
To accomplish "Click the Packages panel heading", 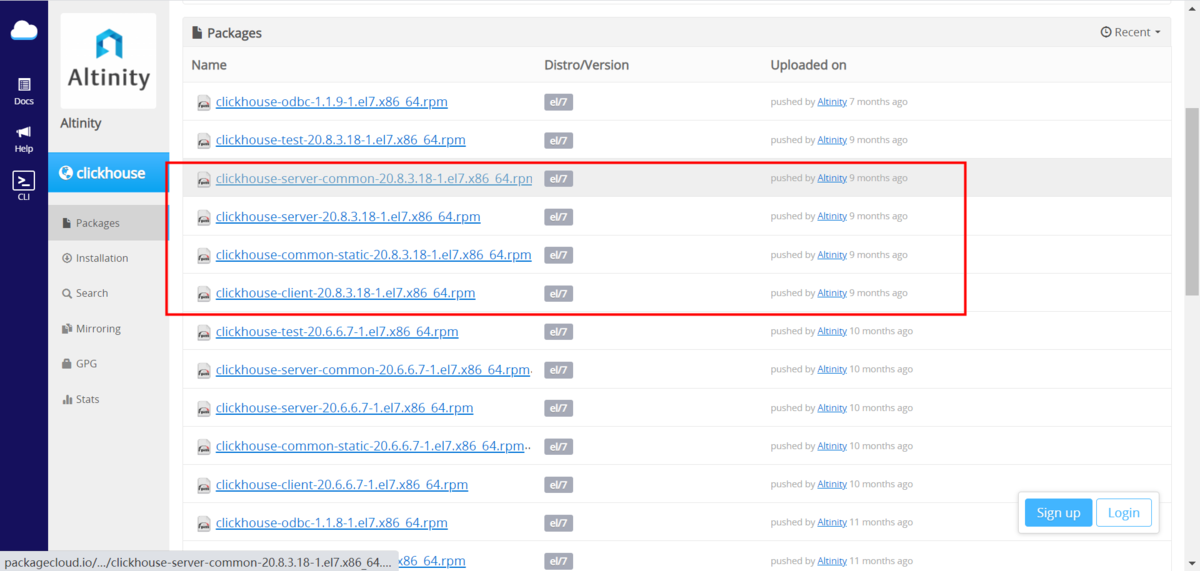I will tap(227, 33).
